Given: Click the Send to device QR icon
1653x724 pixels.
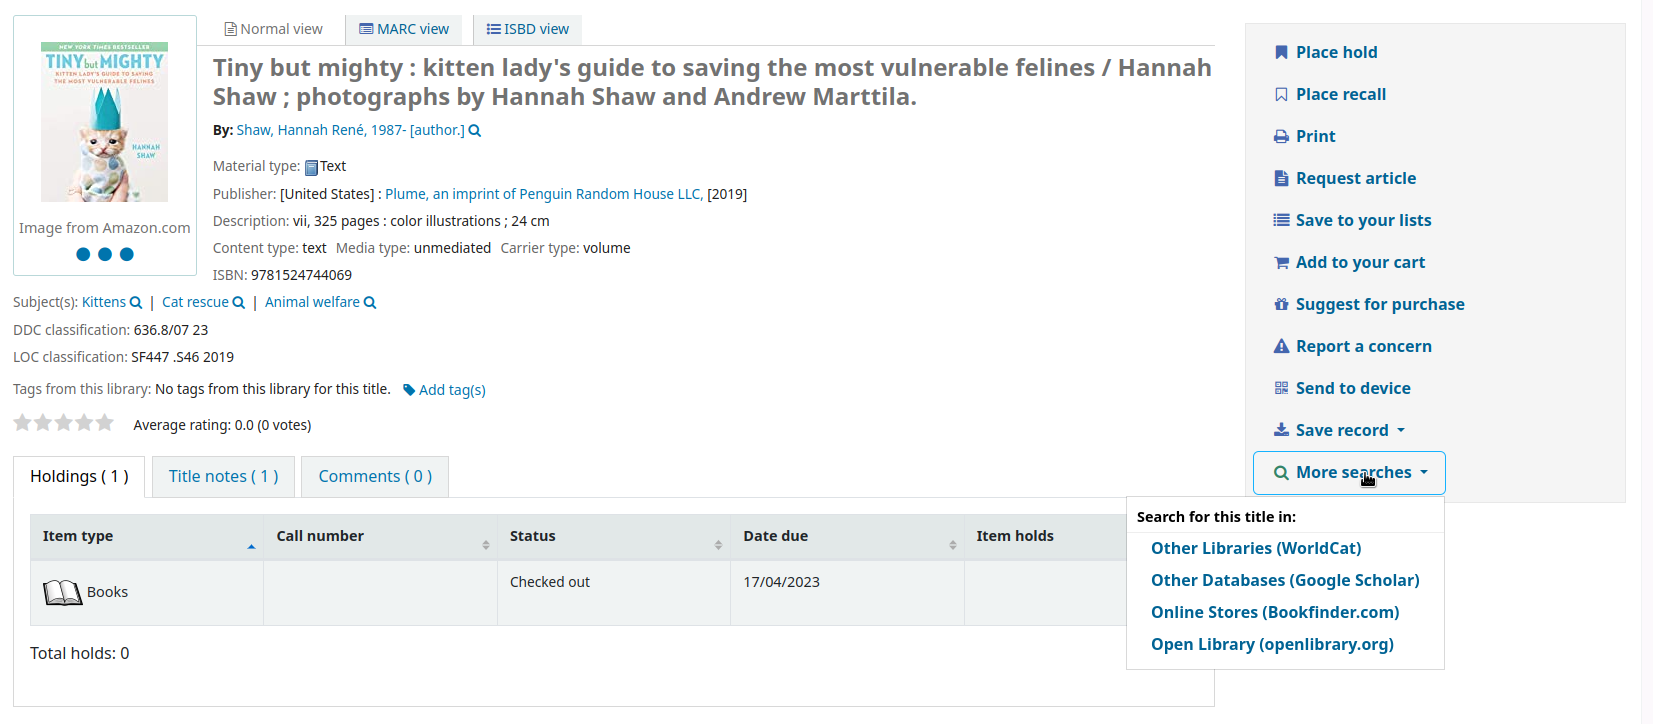Looking at the screenshot, I should (1281, 388).
